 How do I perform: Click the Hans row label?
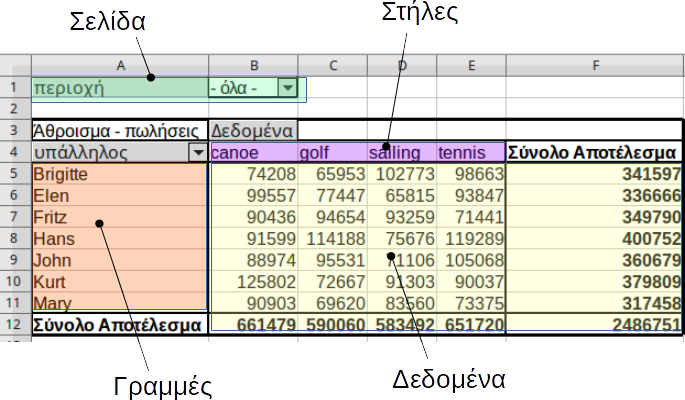point(120,238)
